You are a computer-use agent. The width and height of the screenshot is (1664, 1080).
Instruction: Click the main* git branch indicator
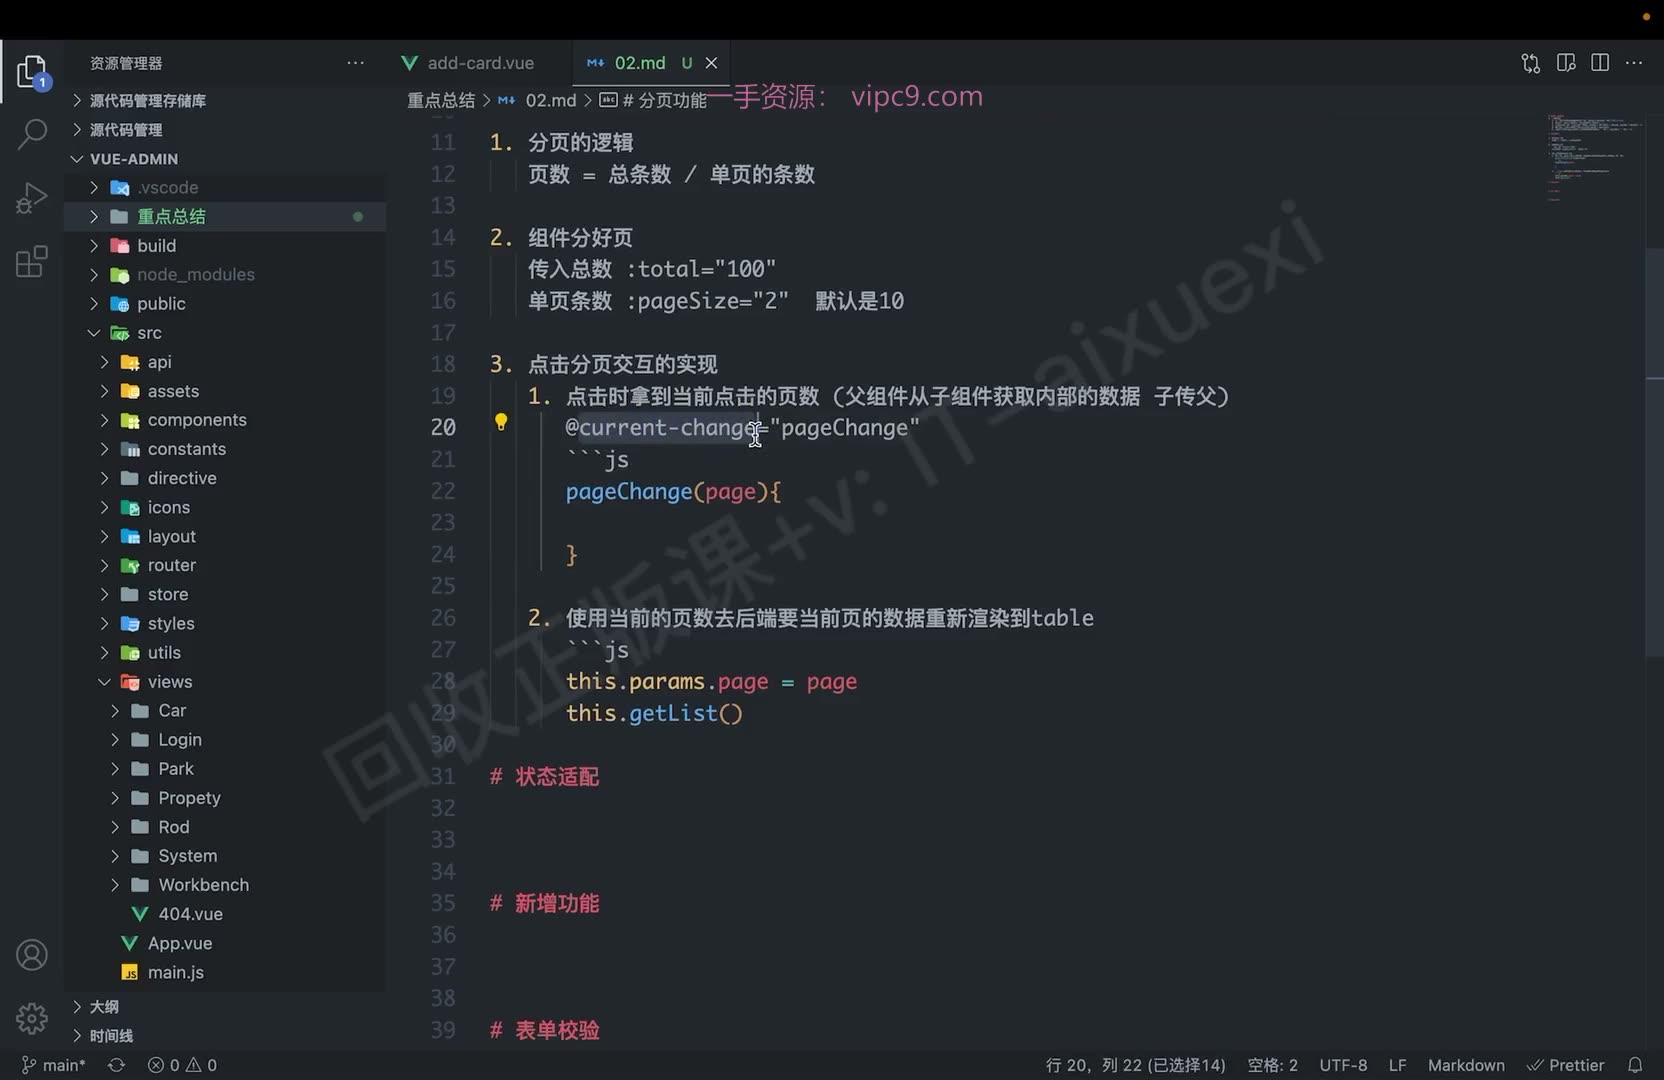[x=54, y=1065]
